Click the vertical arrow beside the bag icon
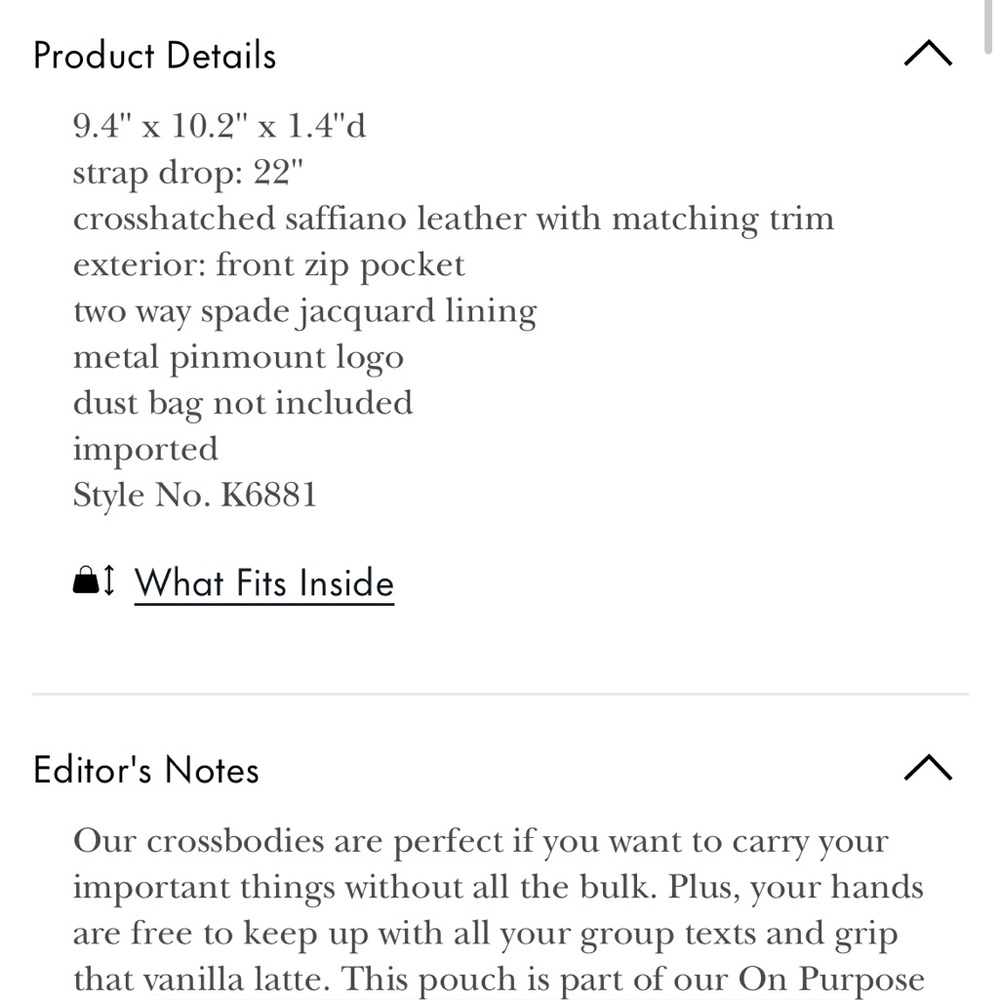This screenshot has height=1000, width=1000. coord(109,580)
